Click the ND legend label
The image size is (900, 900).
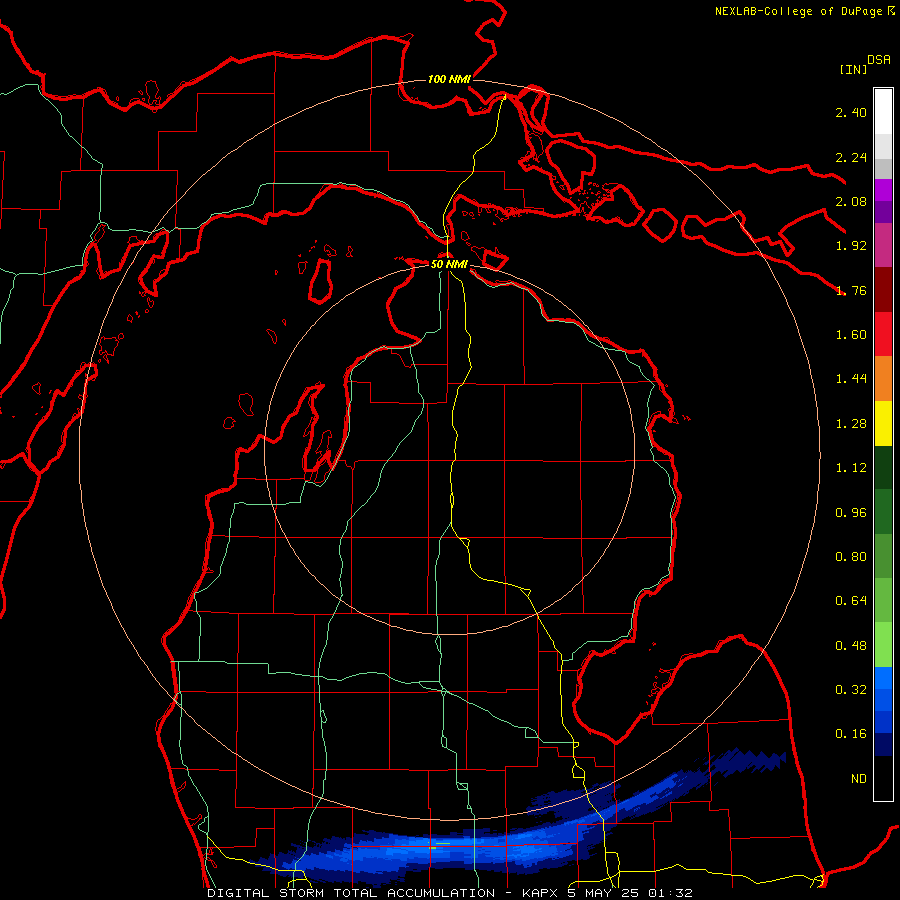tap(859, 779)
